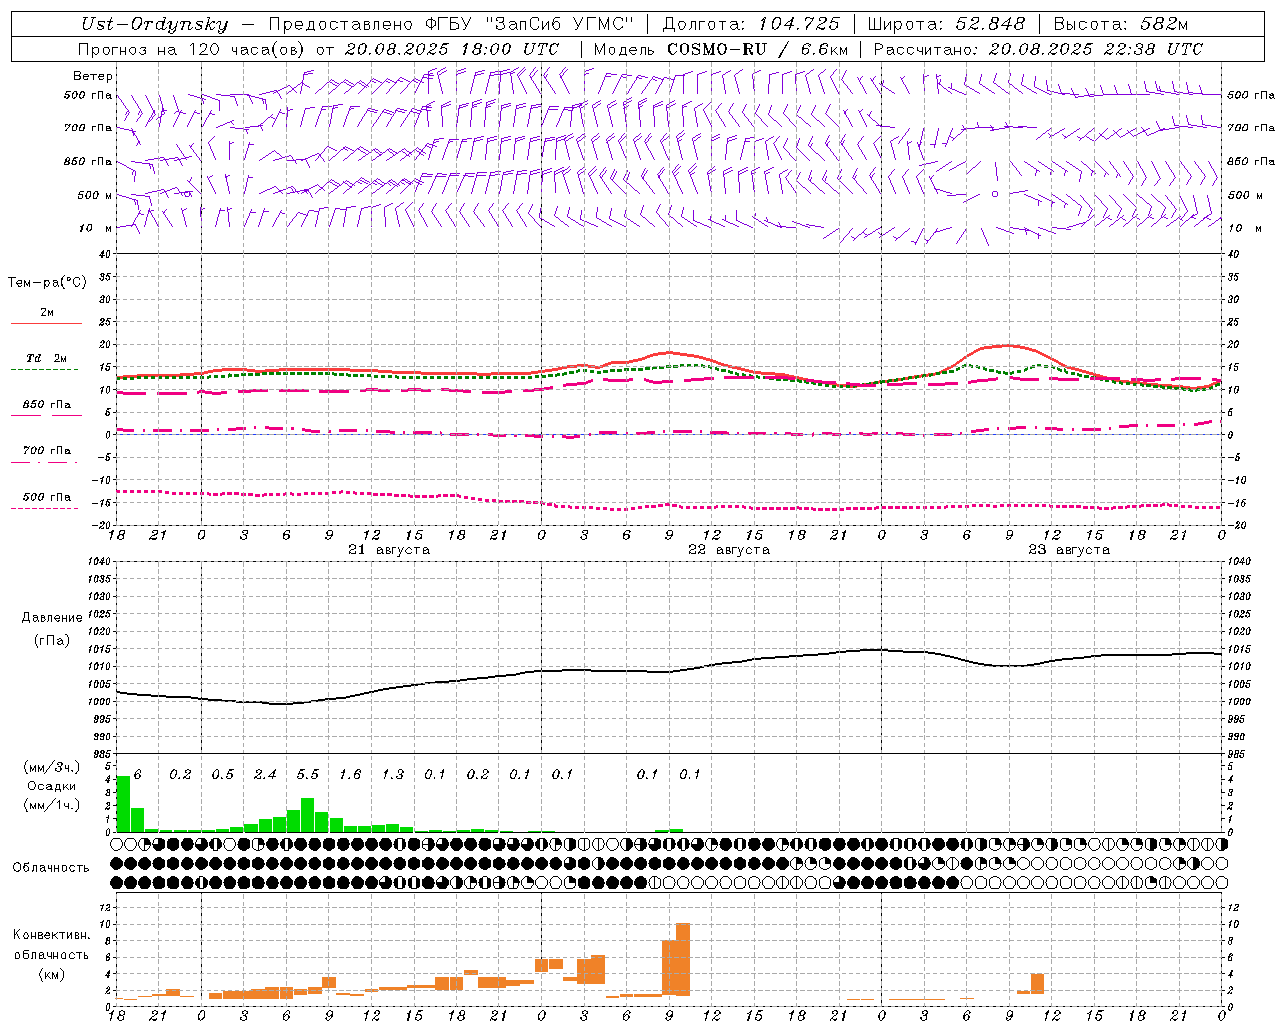
Task: Click the tallest green precipitation bar
Action: coord(123,804)
